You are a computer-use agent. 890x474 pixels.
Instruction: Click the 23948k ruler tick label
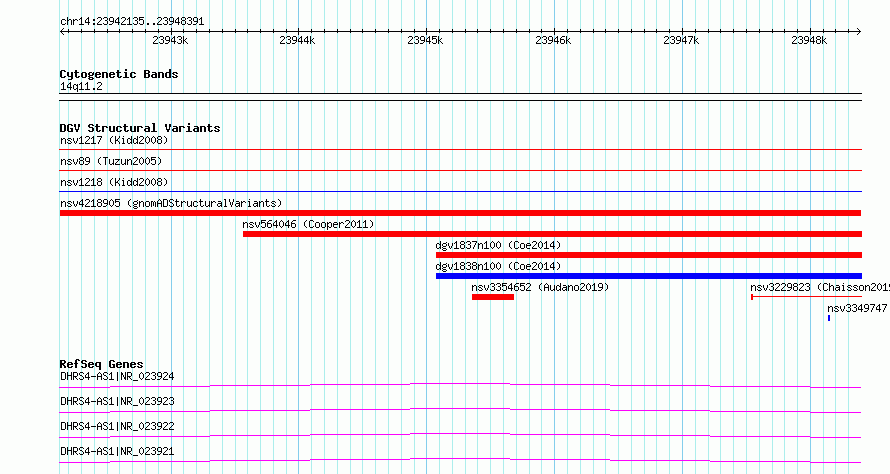click(809, 40)
